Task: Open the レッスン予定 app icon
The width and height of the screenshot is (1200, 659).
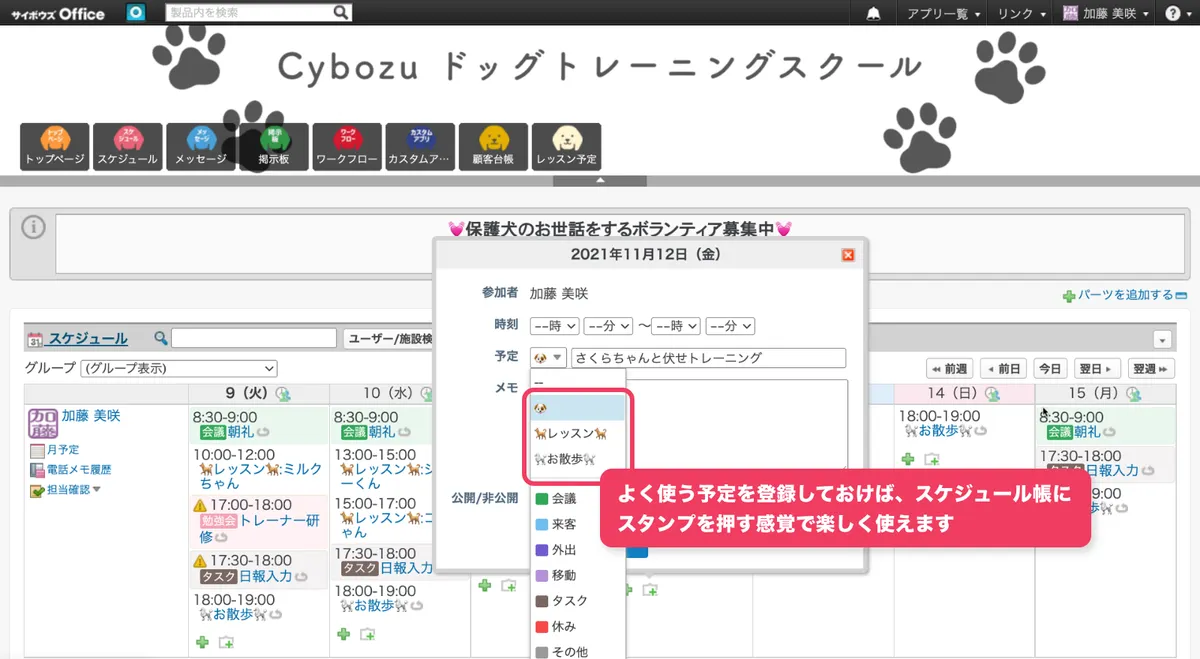Action: 567,146
